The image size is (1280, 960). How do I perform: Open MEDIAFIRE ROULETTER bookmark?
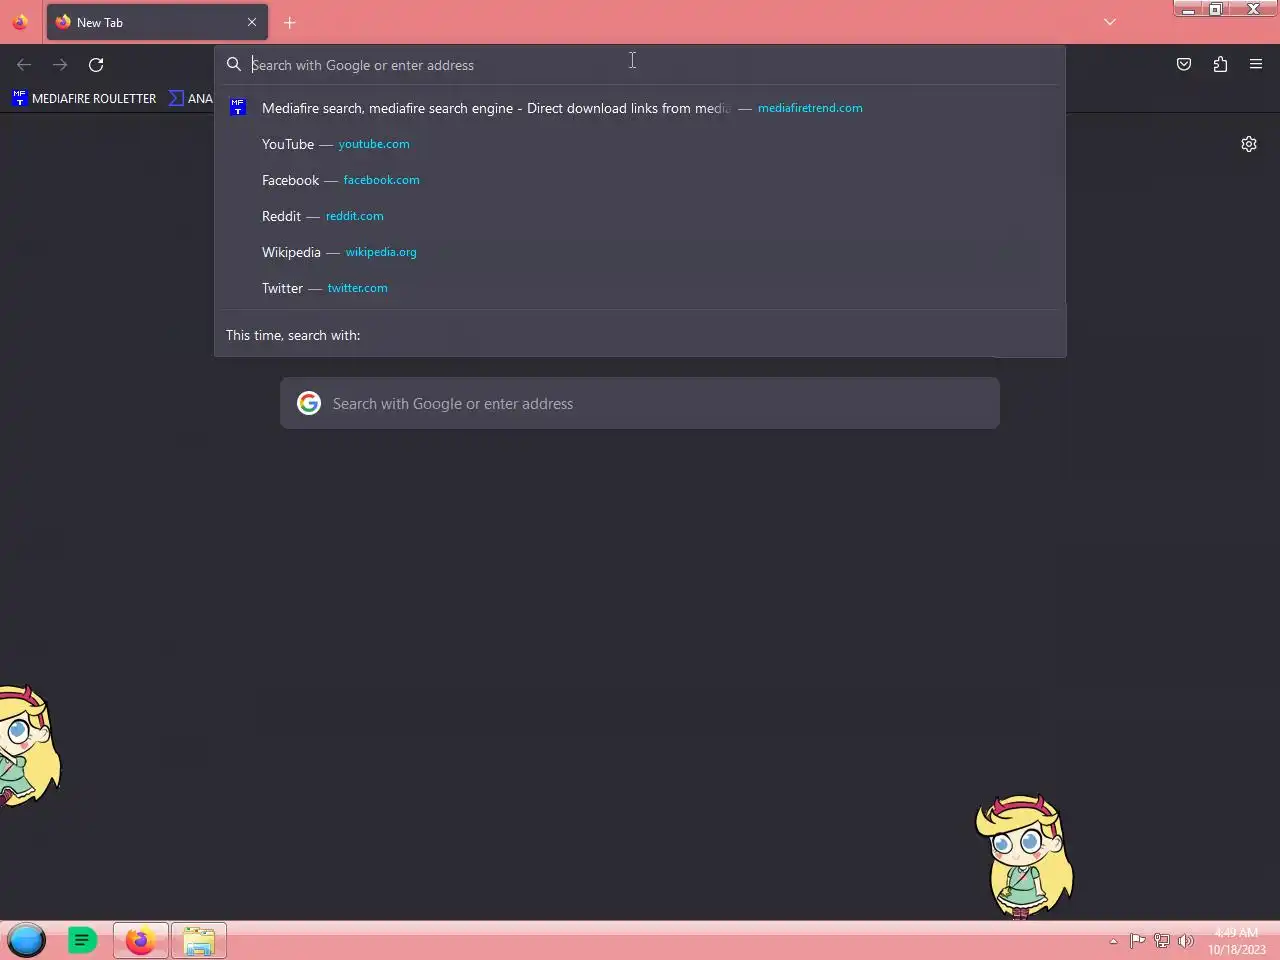point(85,98)
